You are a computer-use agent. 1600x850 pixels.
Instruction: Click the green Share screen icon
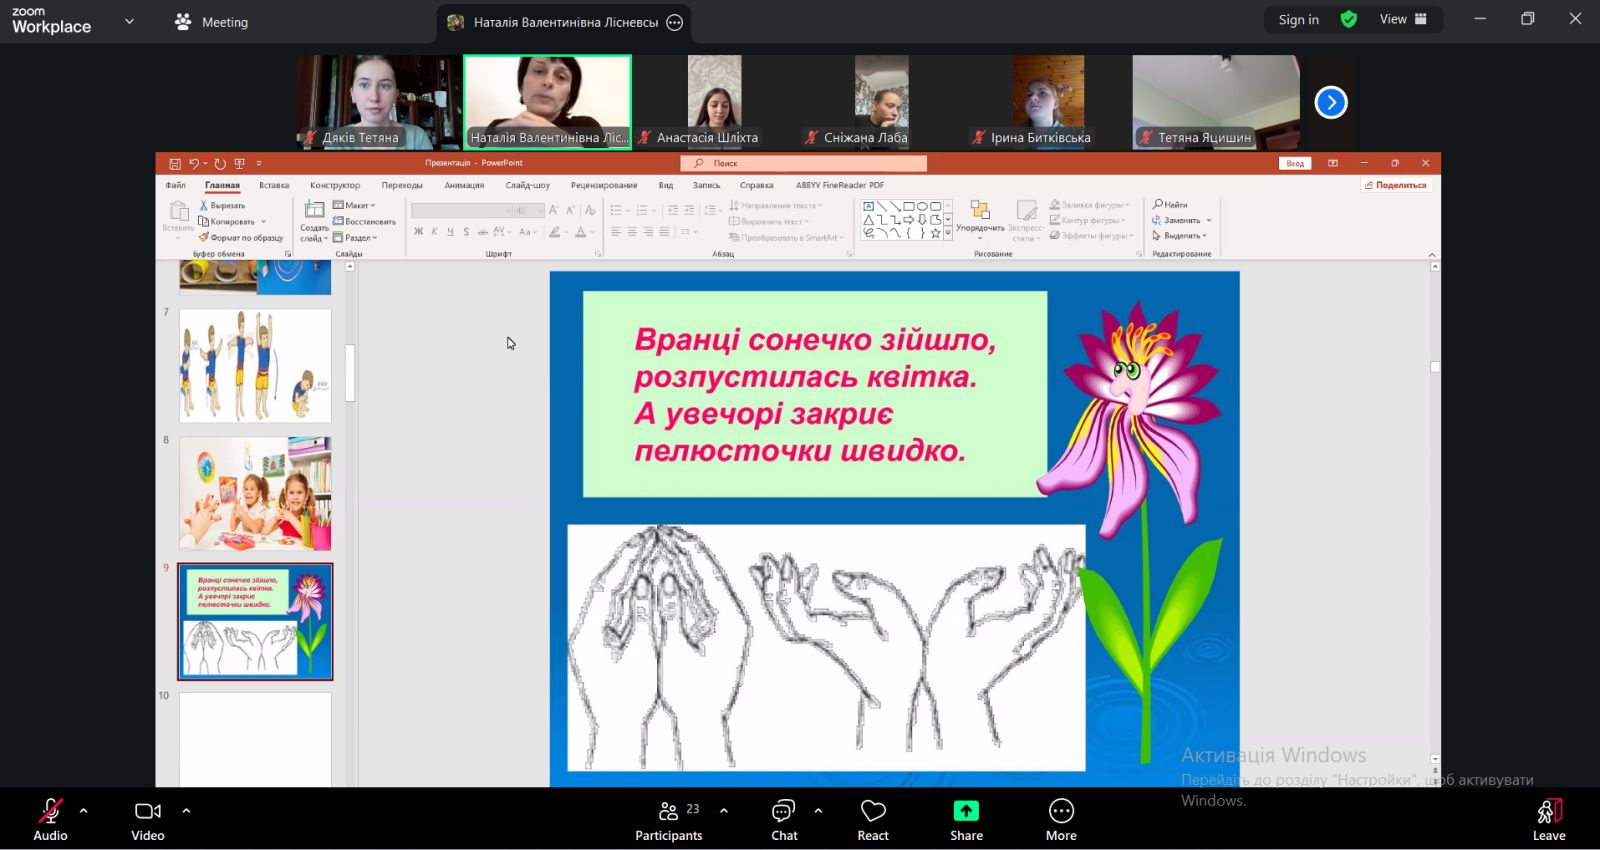point(966,811)
